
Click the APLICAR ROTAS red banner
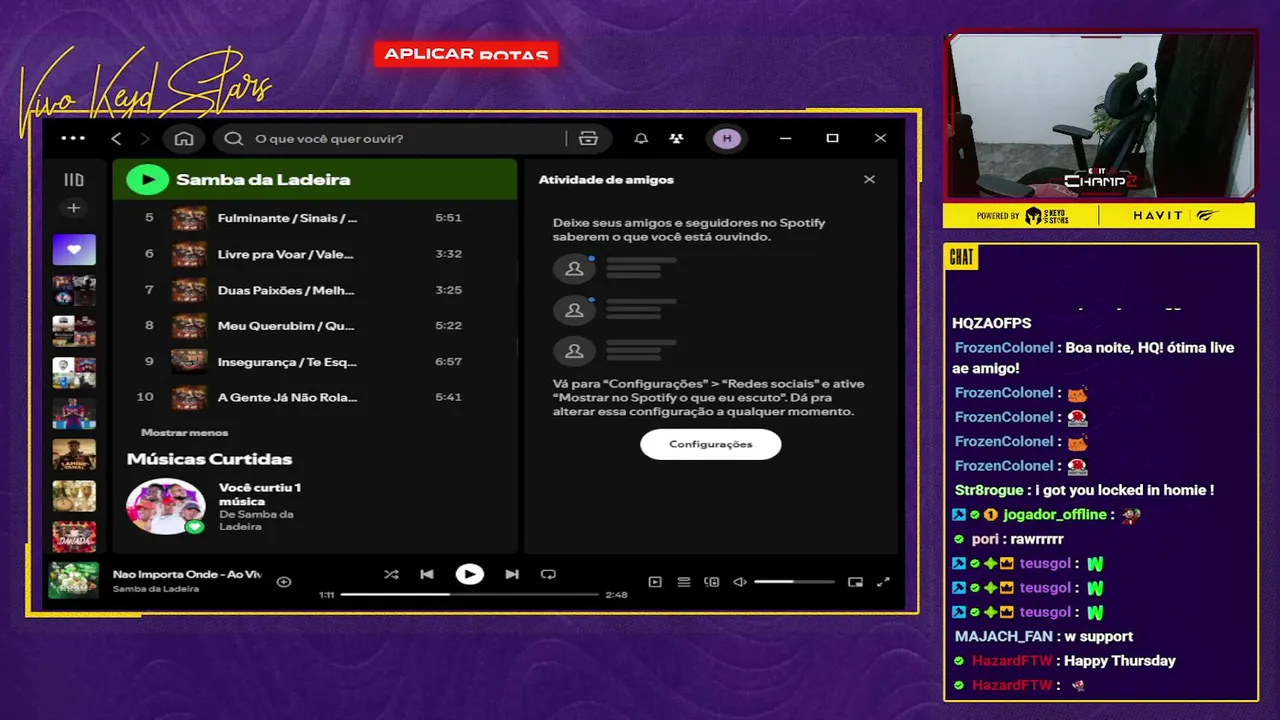466,54
